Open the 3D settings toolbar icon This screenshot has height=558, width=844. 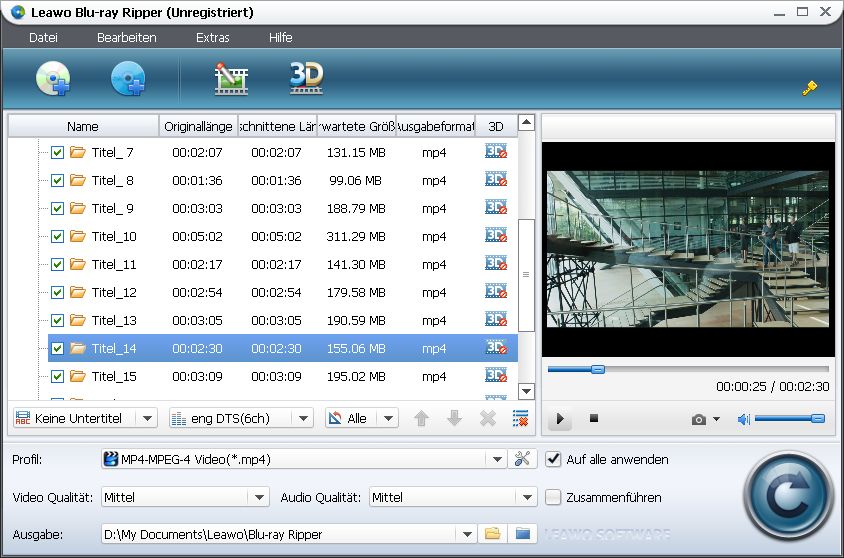(x=306, y=77)
